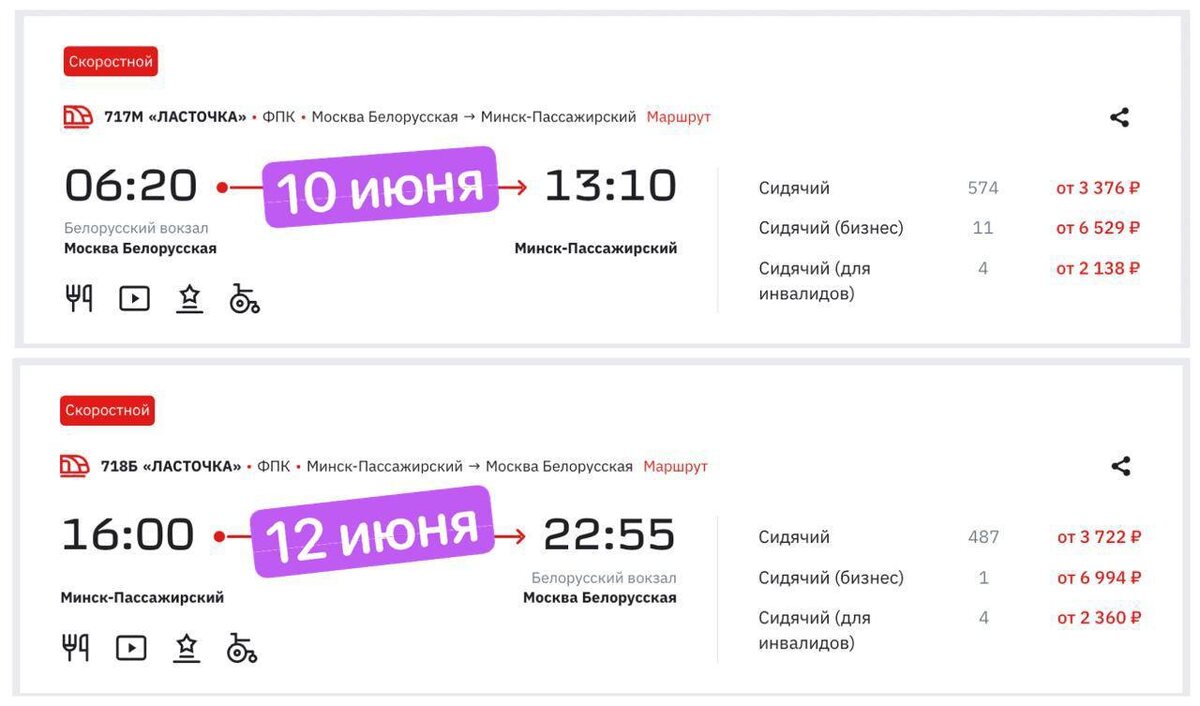1200x706 pixels.
Task: Click purple 10 июня date label
Action: (381, 186)
